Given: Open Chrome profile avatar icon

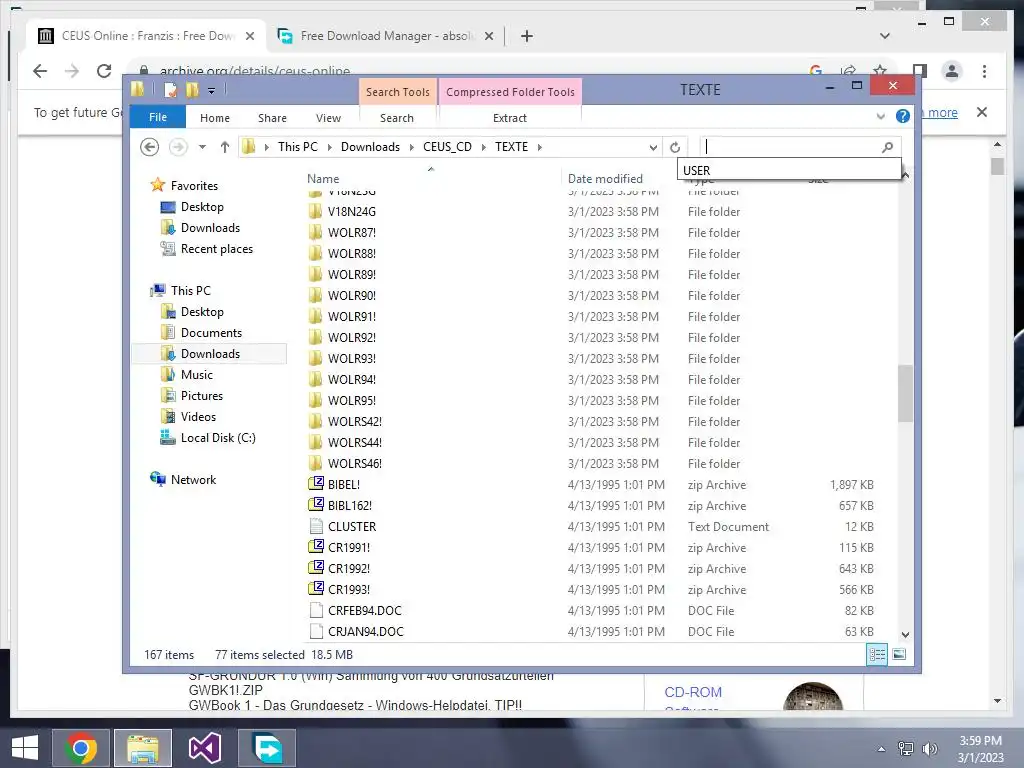Looking at the screenshot, I should point(952,71).
